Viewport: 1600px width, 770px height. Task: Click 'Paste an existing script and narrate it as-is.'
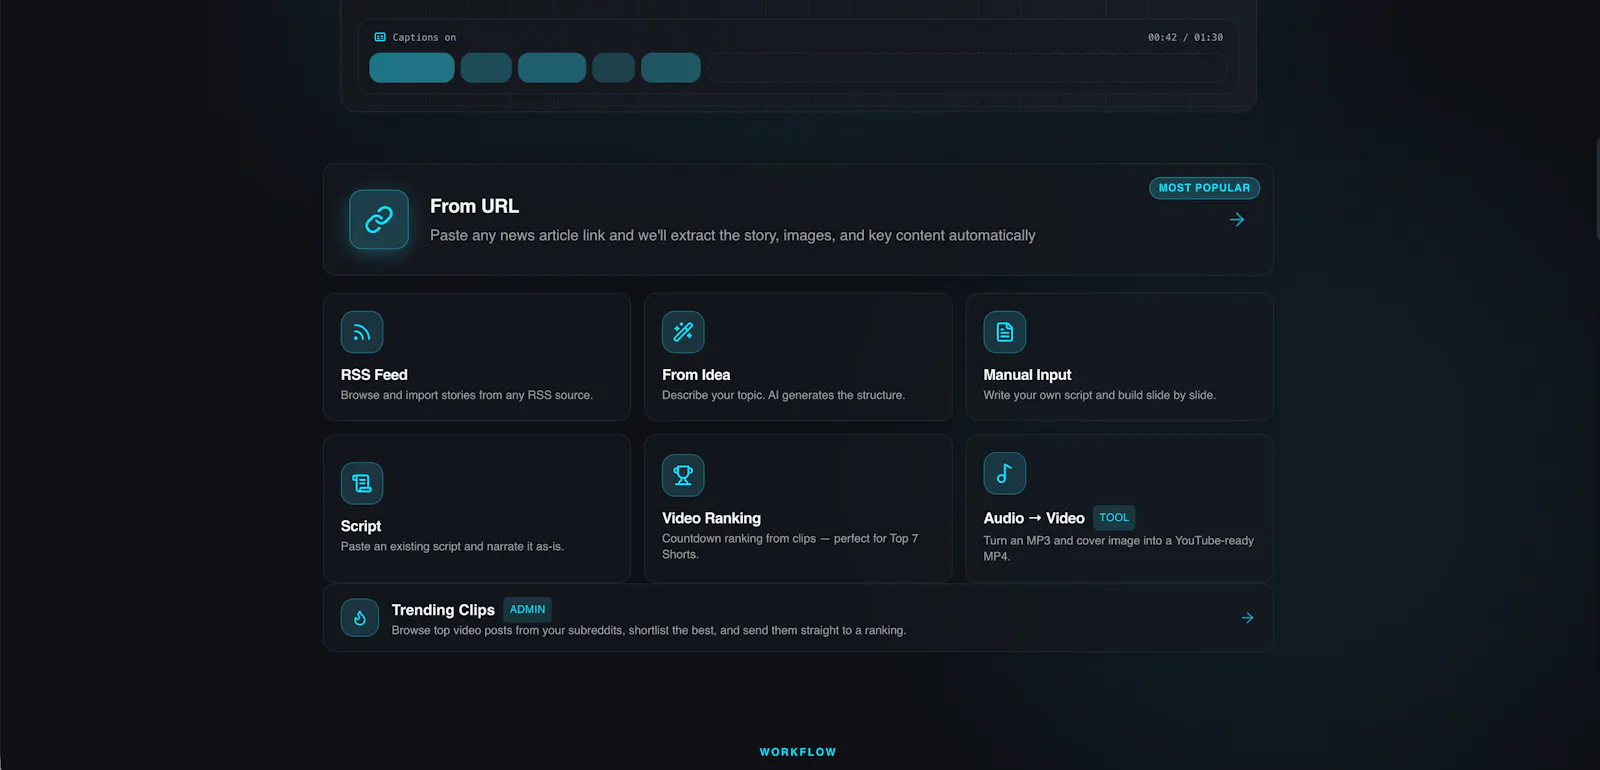tap(452, 546)
